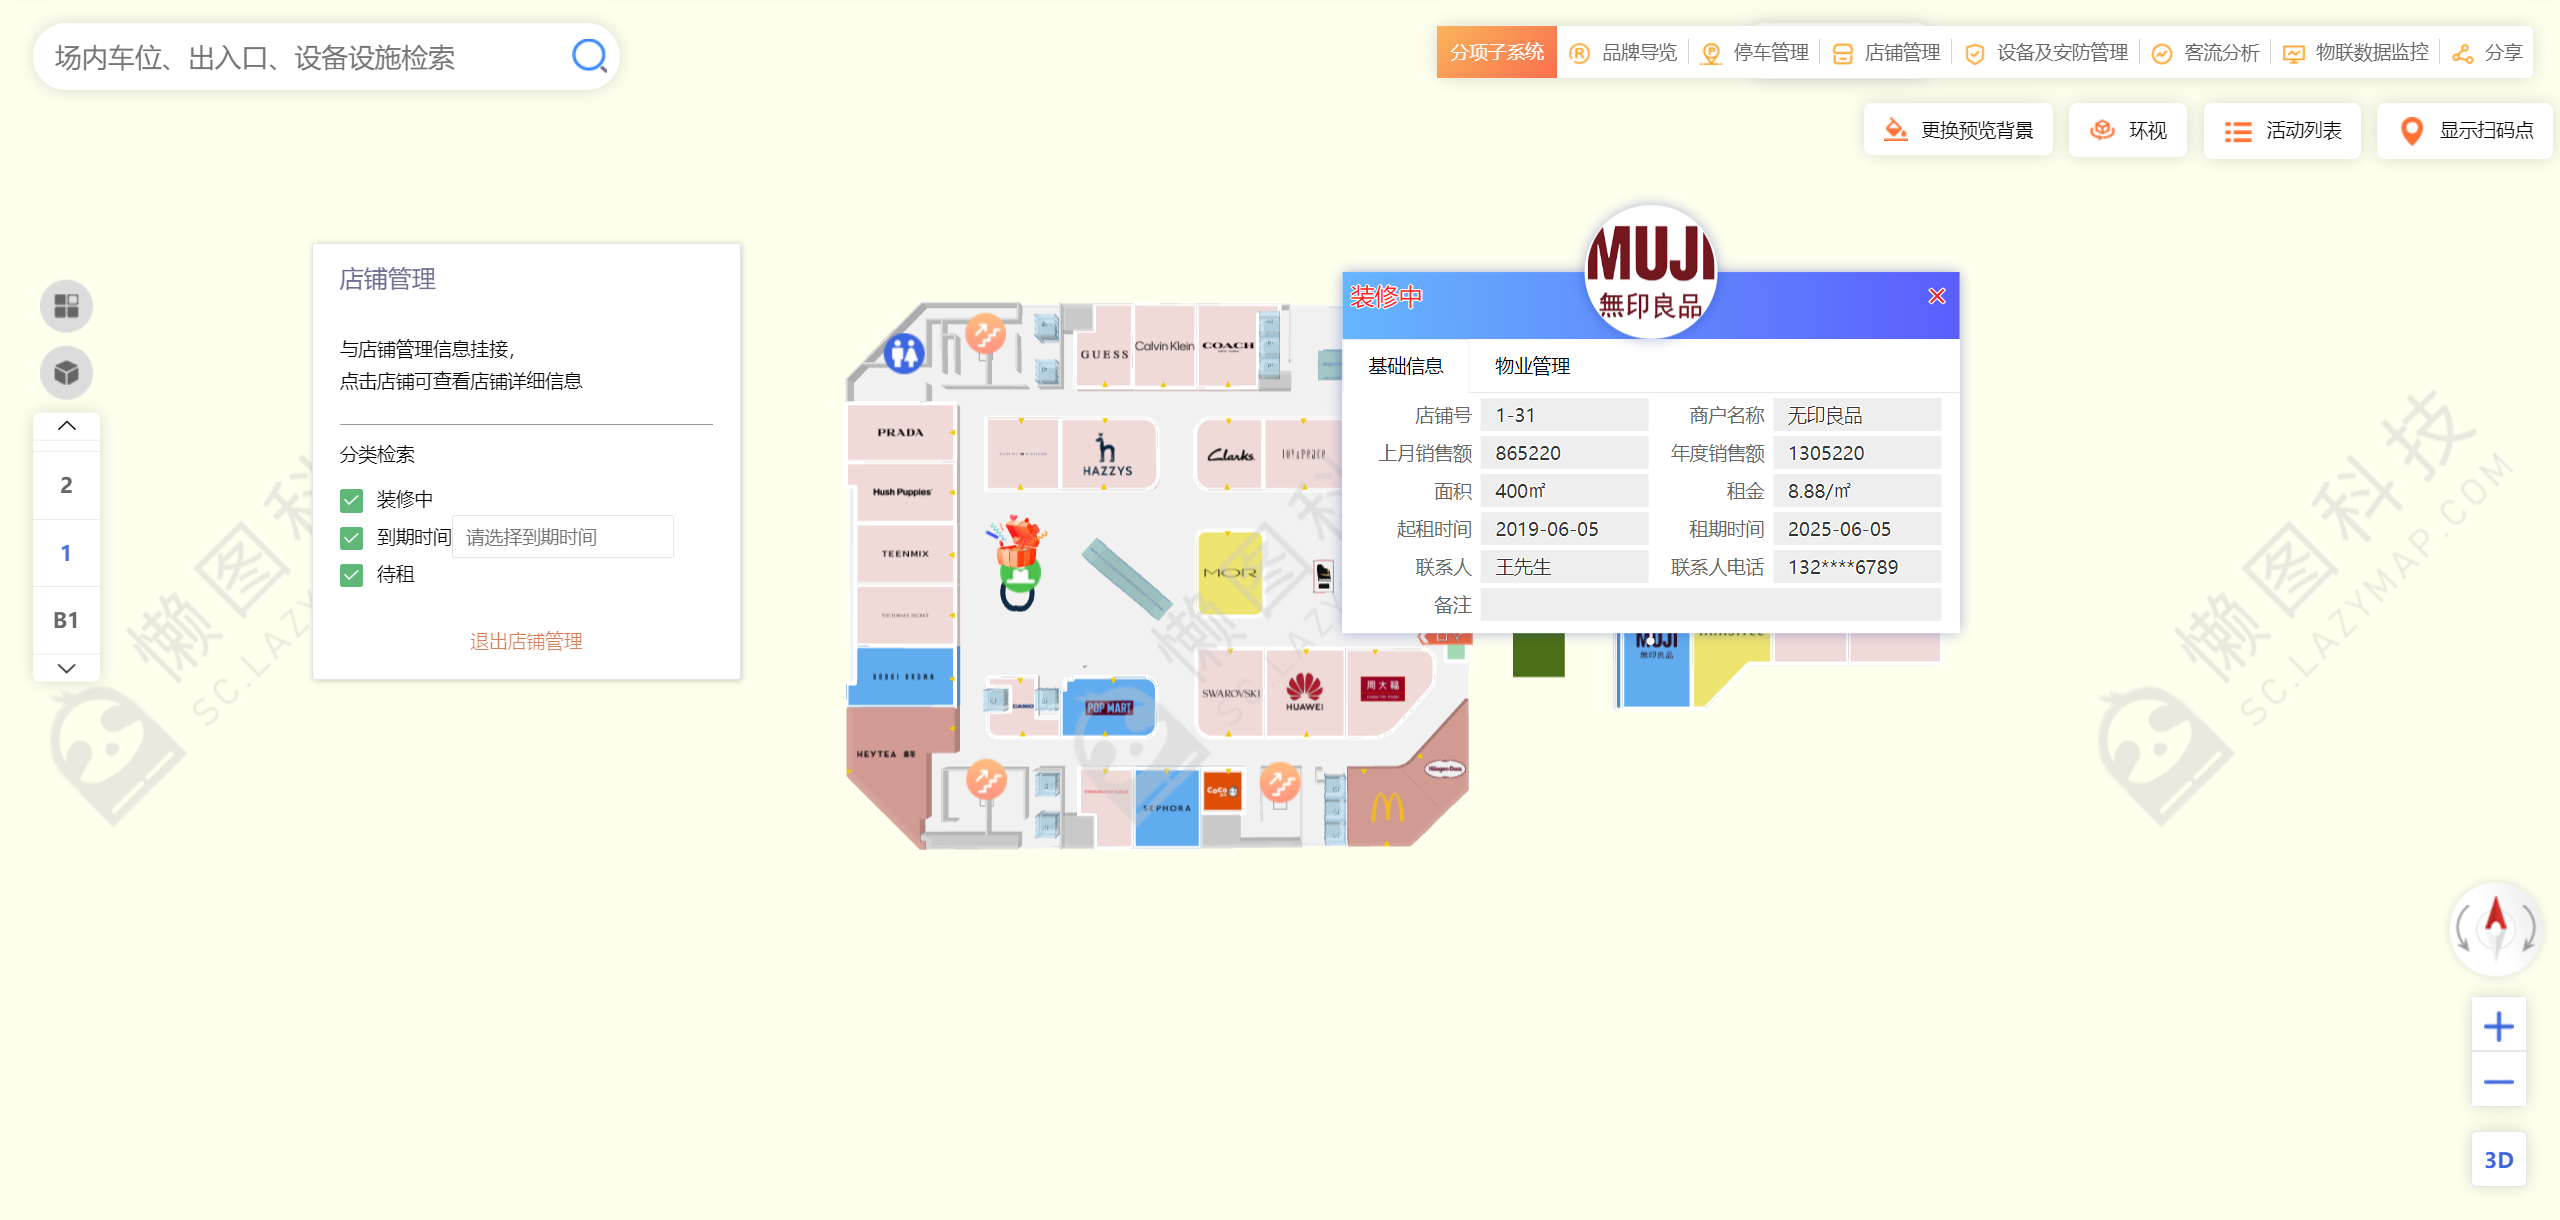This screenshot has height=1220, width=2560.
Task: Select the SWAROVSKI store
Action: pyautogui.click(x=1231, y=692)
